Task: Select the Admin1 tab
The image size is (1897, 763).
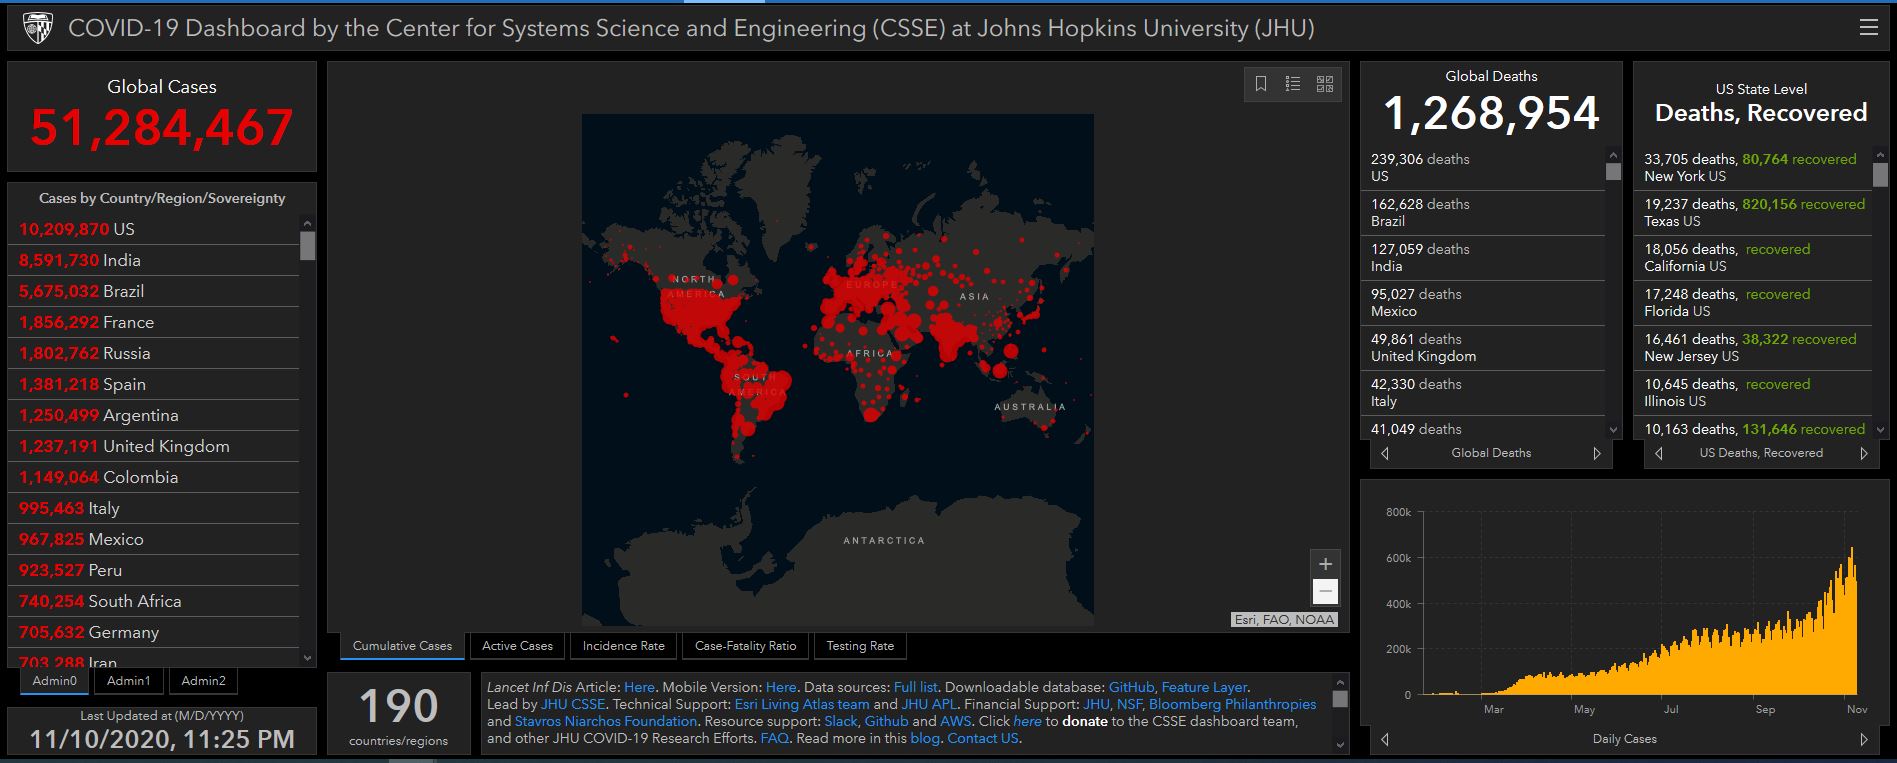Action: (129, 681)
